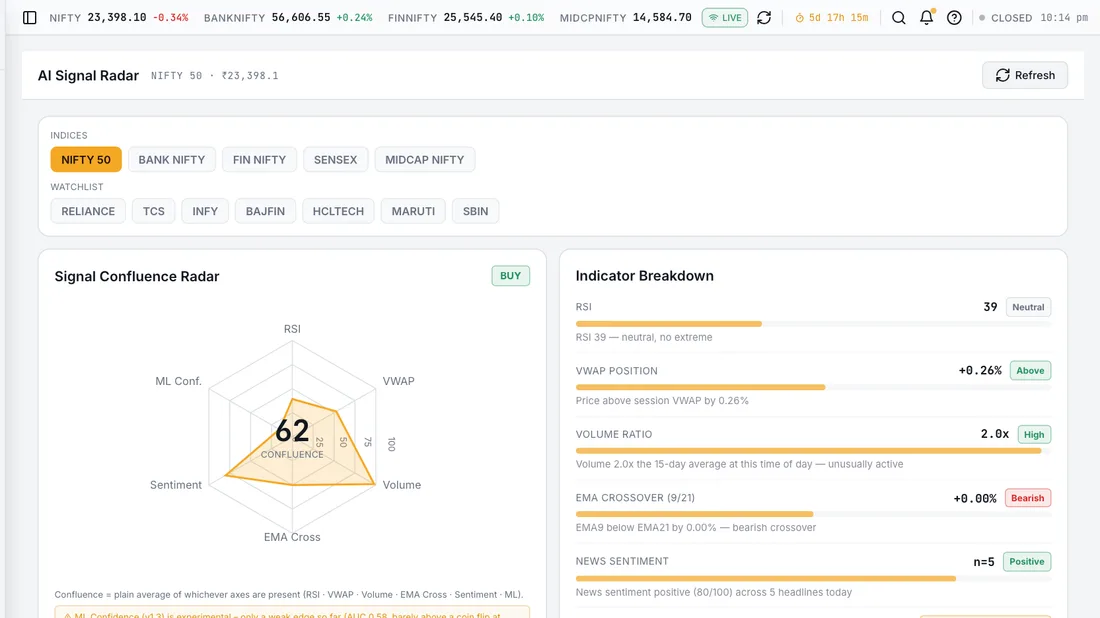Click the ML Conf. axis label on radar
Image resolution: width=1100 pixels, height=618 pixels.
pyautogui.click(x=178, y=381)
